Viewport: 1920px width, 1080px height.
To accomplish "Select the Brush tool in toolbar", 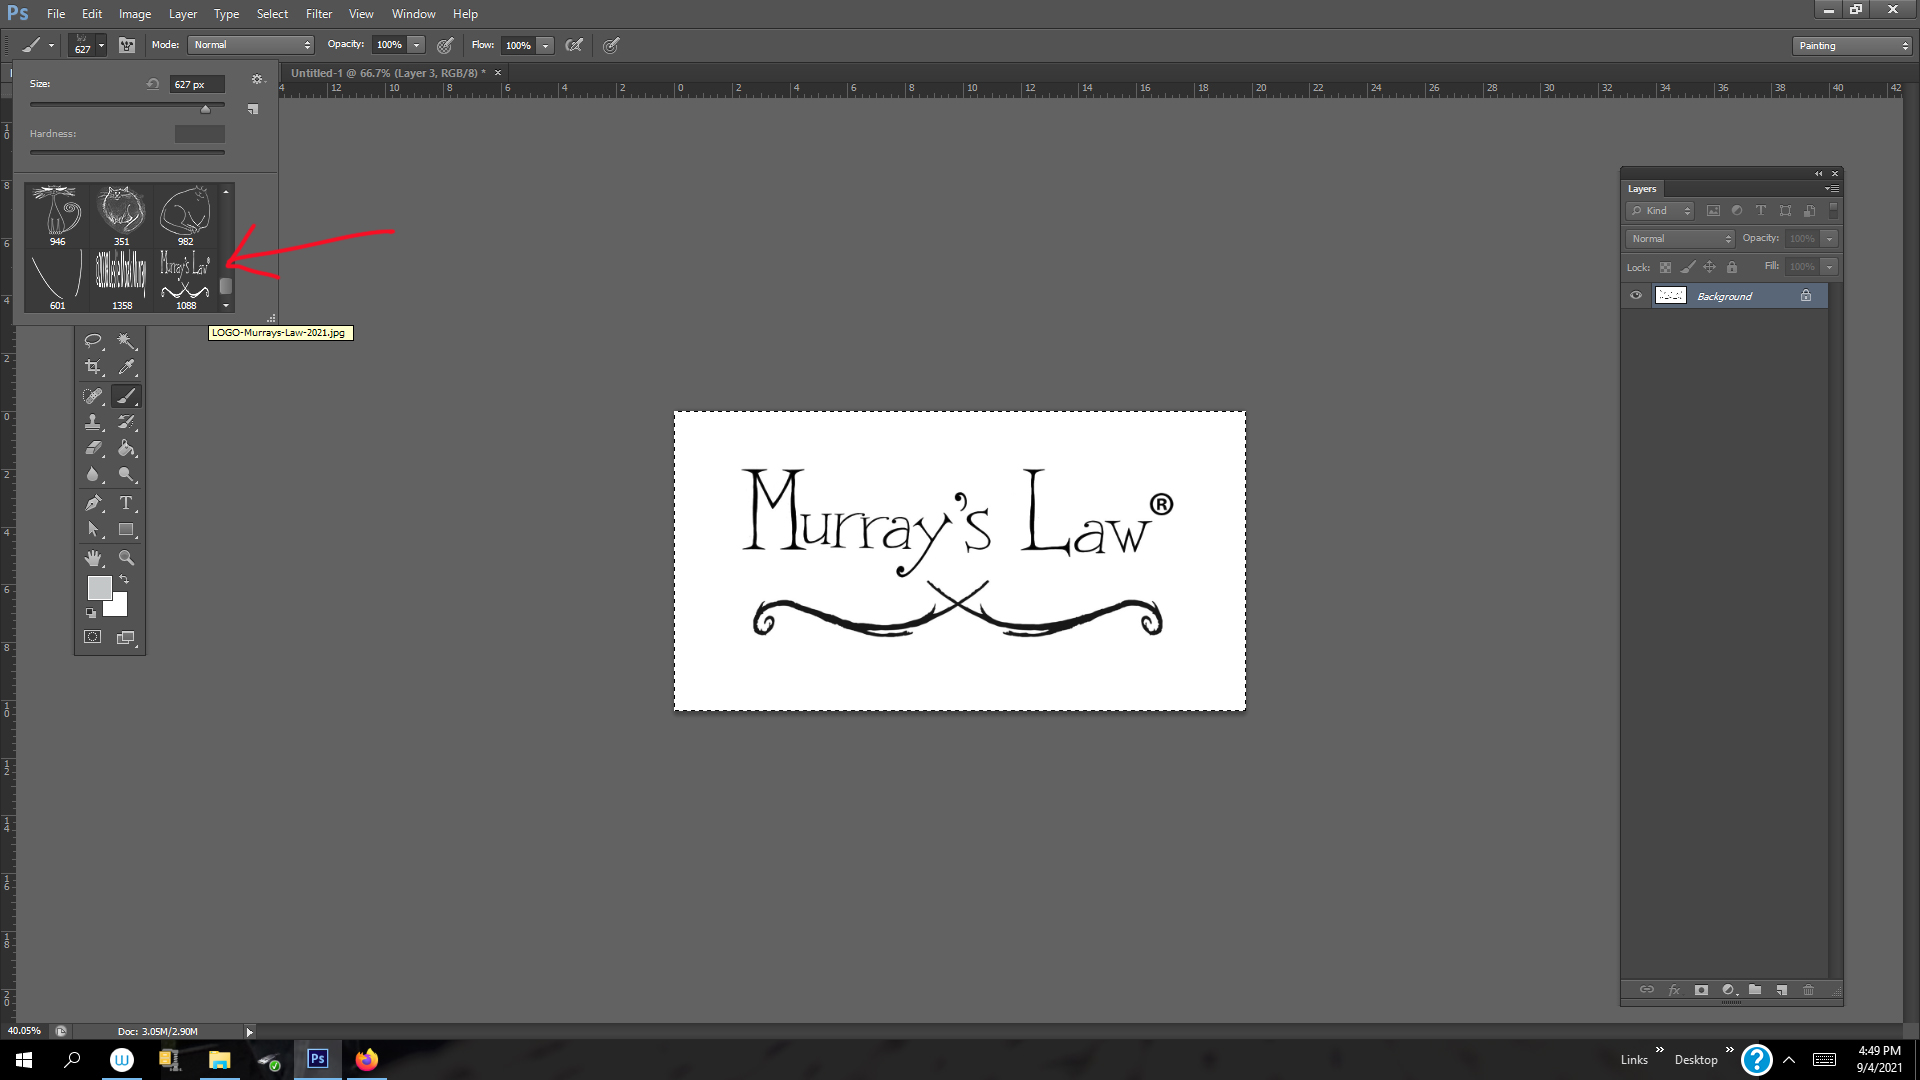I will 127,394.
